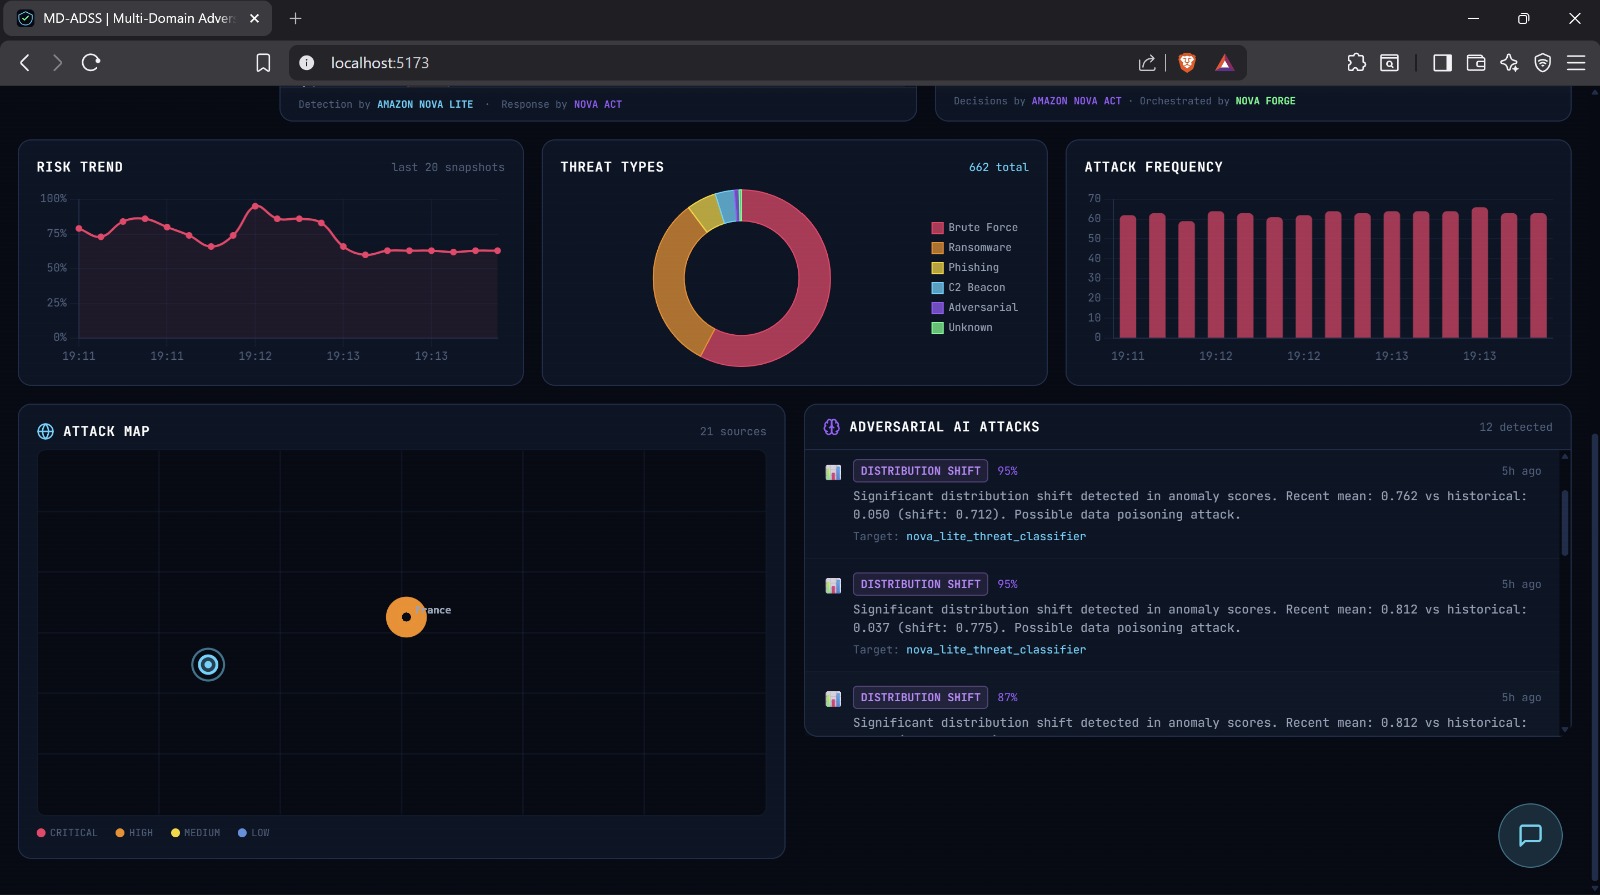Screen dimensions: 1600x895
Task: Click the MEDIUM severity legend item
Action: coord(195,833)
